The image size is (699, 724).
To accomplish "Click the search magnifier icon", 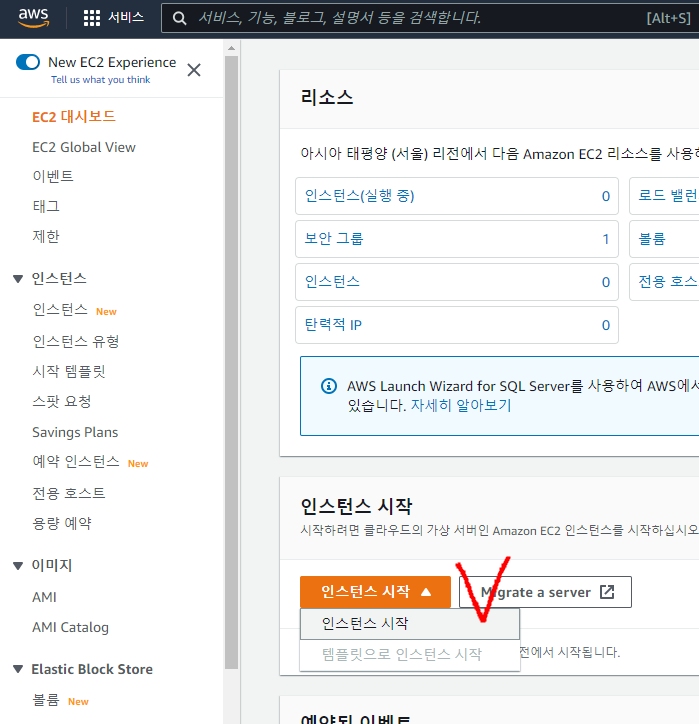I will pos(179,18).
